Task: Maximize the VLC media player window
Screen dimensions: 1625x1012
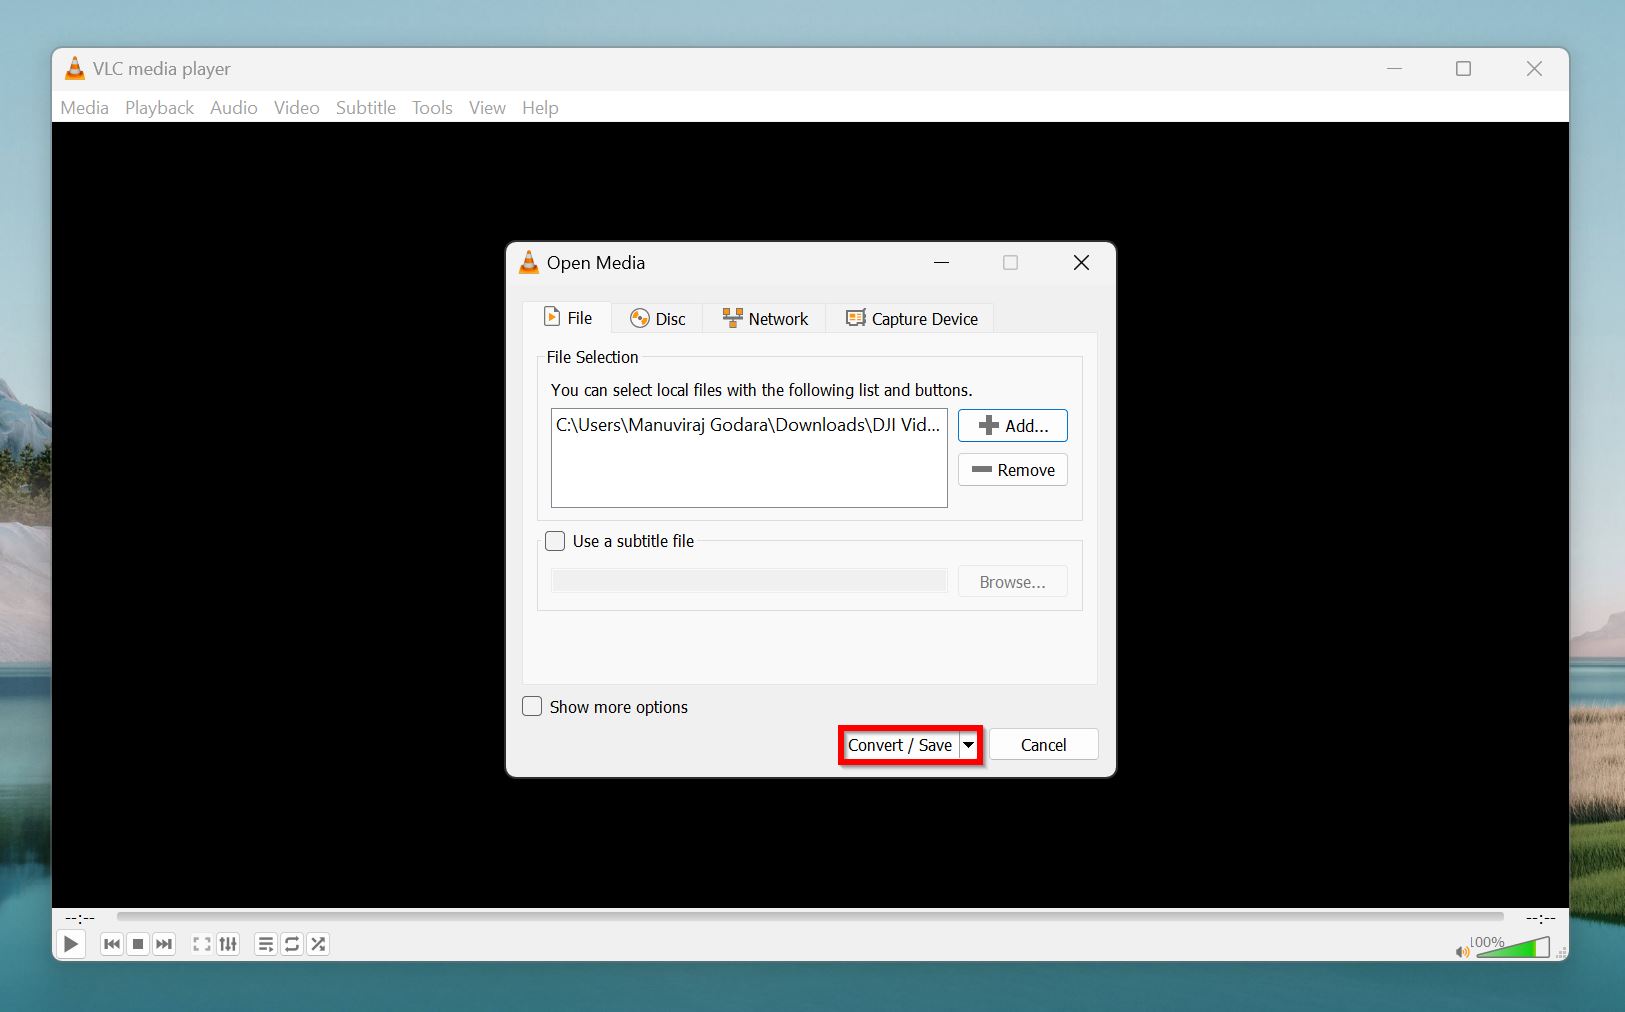Action: pyautogui.click(x=1463, y=68)
